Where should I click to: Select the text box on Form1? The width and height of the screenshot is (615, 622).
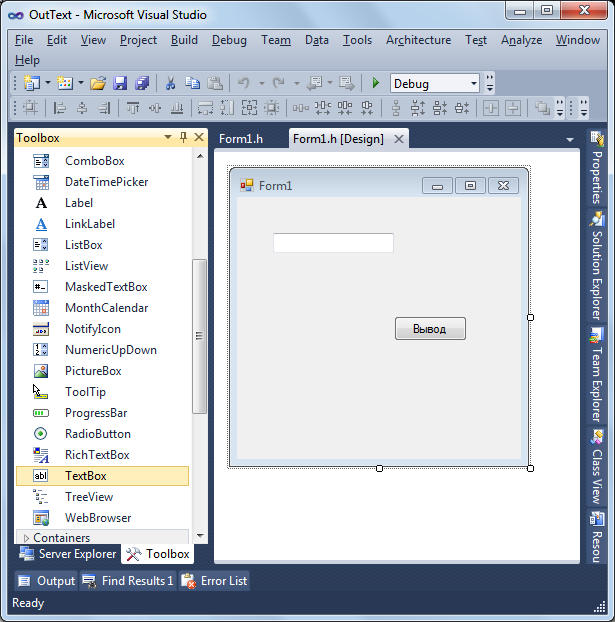(333, 243)
